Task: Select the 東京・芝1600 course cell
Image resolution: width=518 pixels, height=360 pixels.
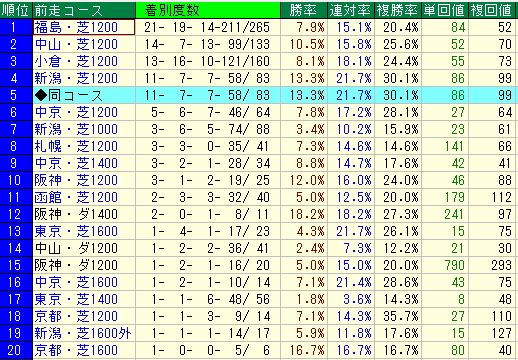Action: pyautogui.click(x=84, y=231)
